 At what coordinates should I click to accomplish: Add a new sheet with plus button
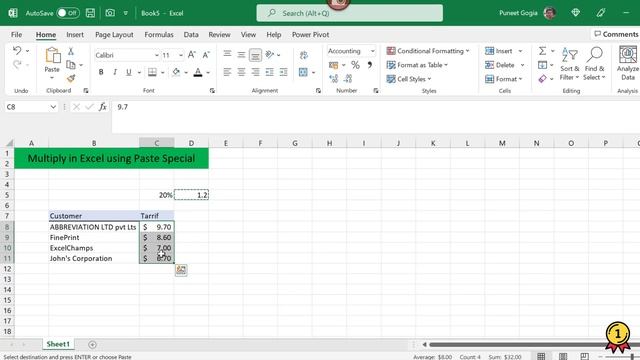tap(93, 344)
